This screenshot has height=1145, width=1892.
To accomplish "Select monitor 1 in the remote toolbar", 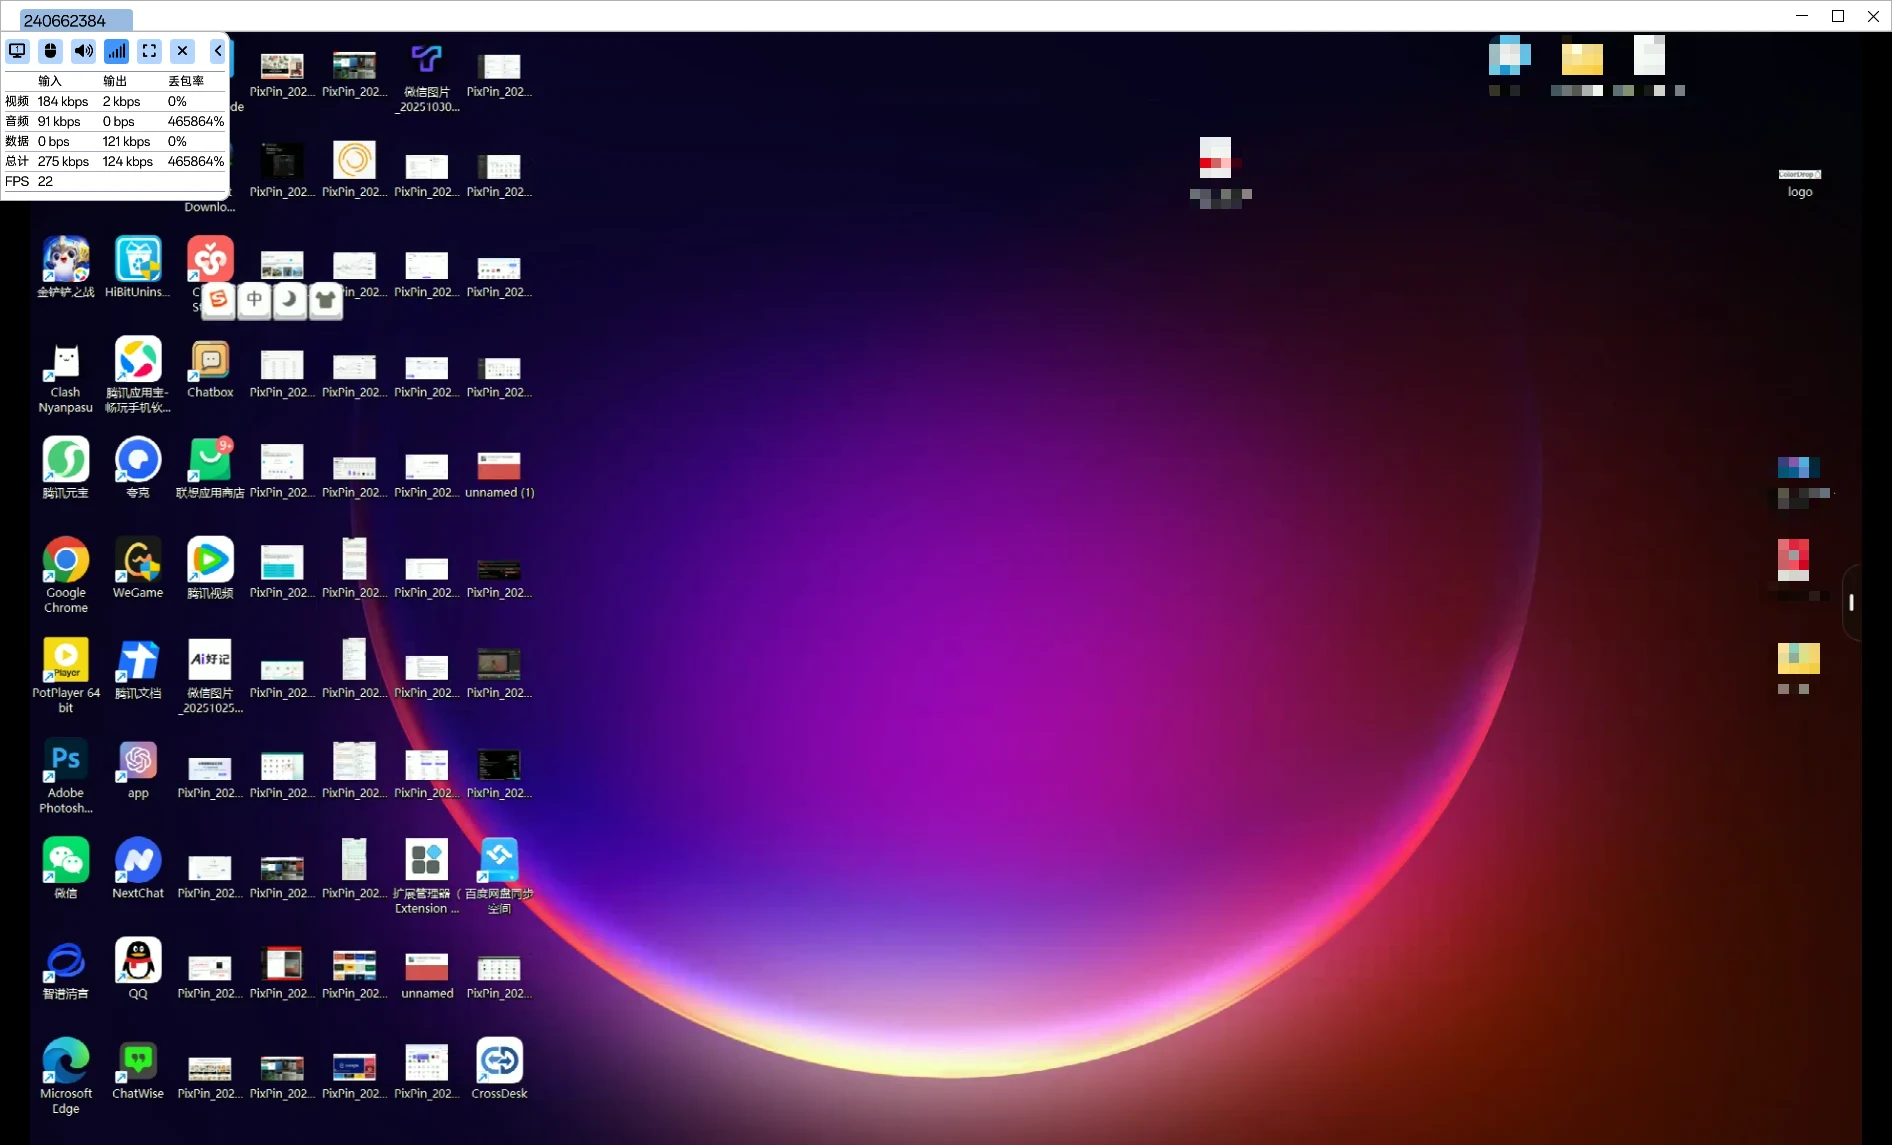I will coord(16,51).
